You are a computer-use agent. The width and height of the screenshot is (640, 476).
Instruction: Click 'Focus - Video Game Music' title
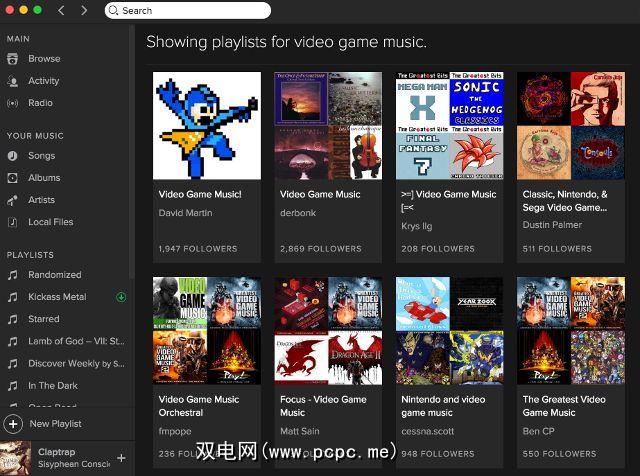click(x=323, y=406)
